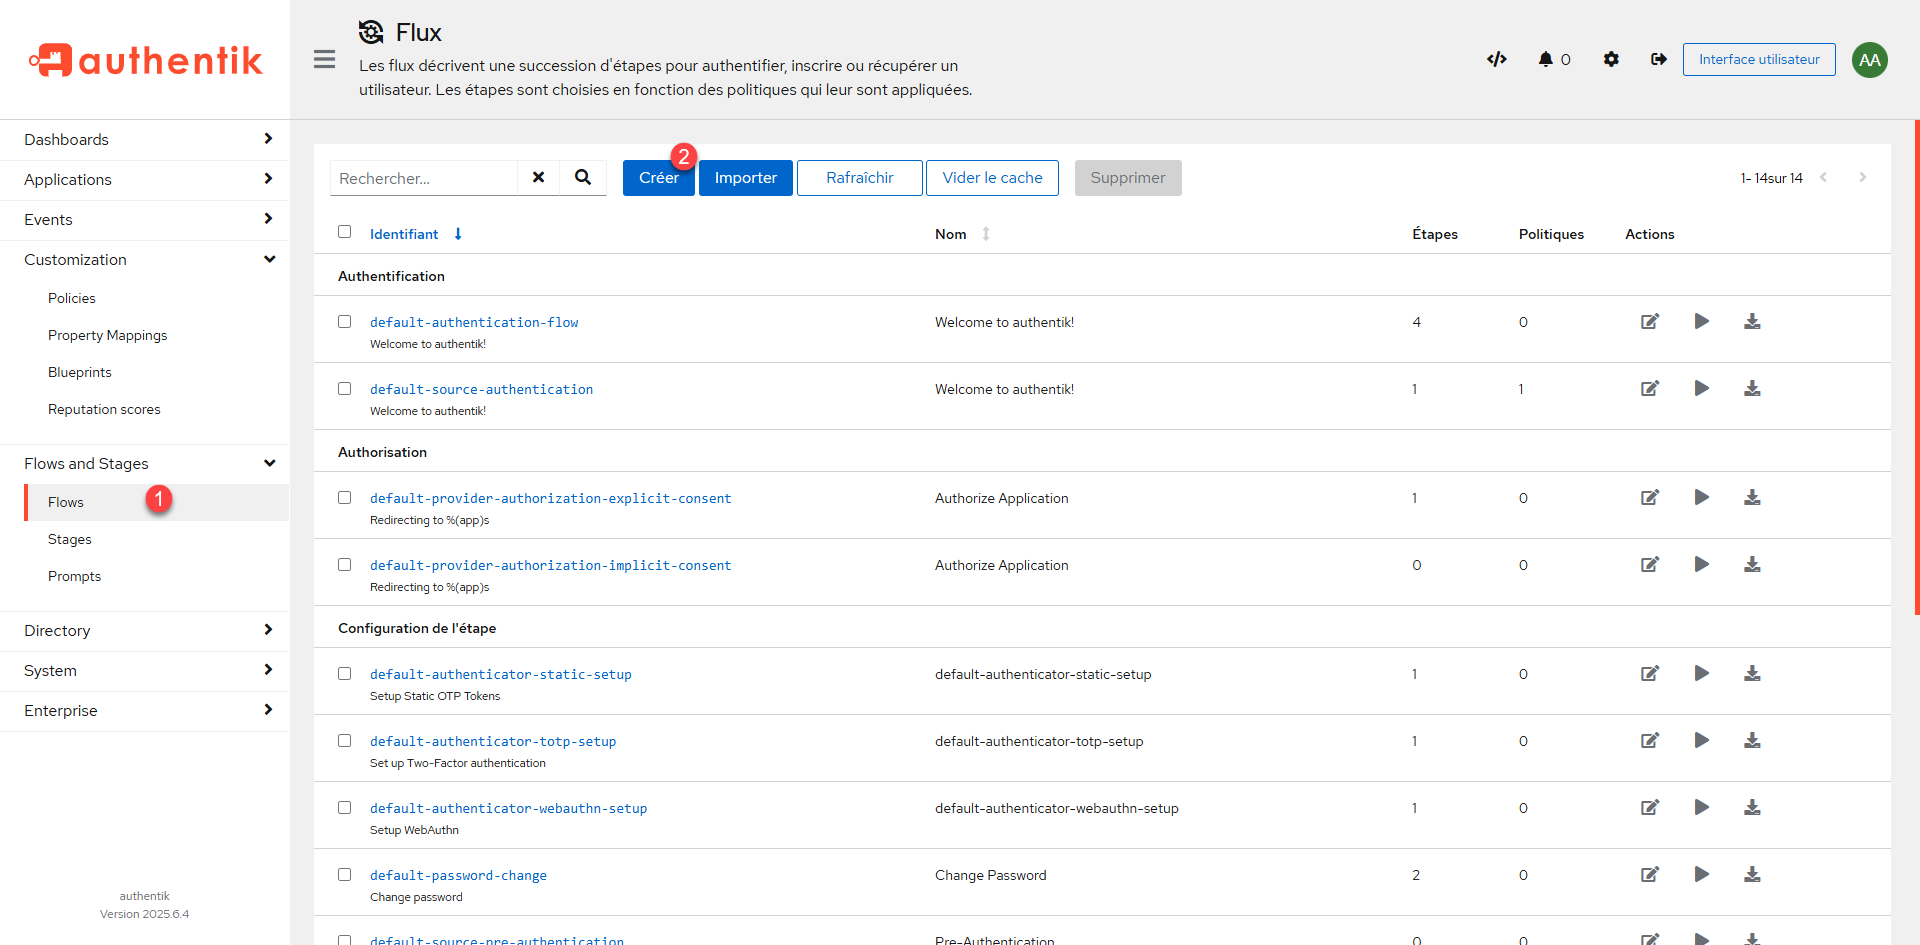Viewport: 1920px width, 945px height.
Task: Edit the default-authentication-flow flow
Action: 1649,322
